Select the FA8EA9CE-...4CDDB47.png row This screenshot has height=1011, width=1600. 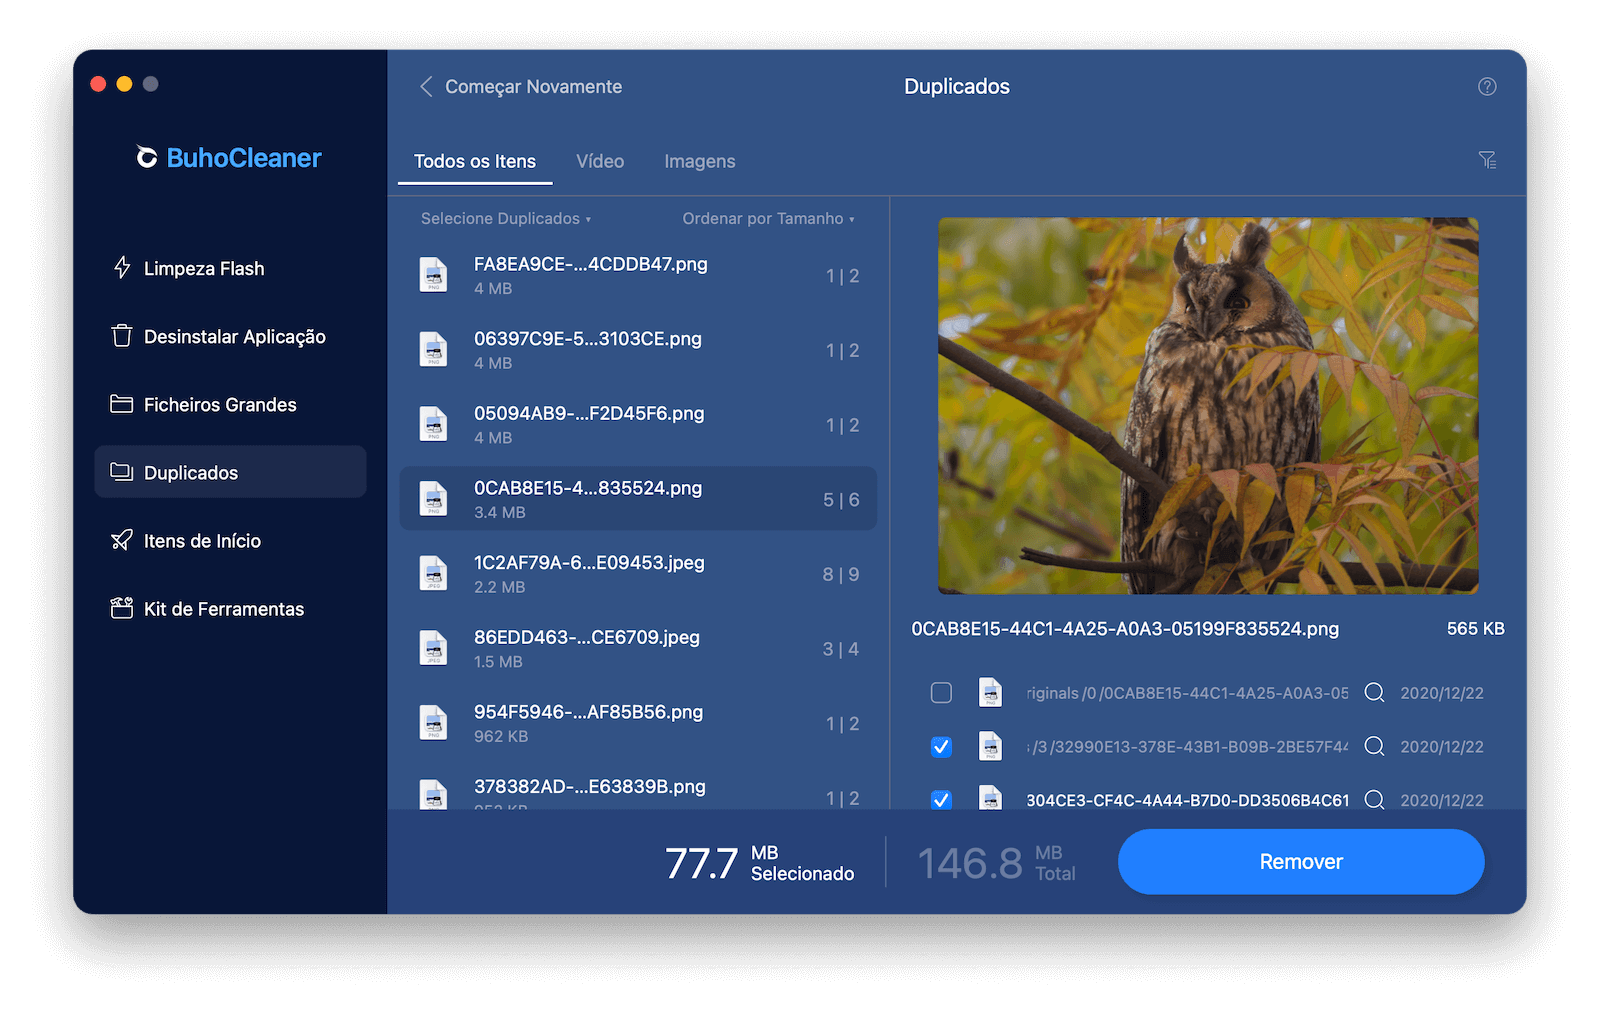638,275
